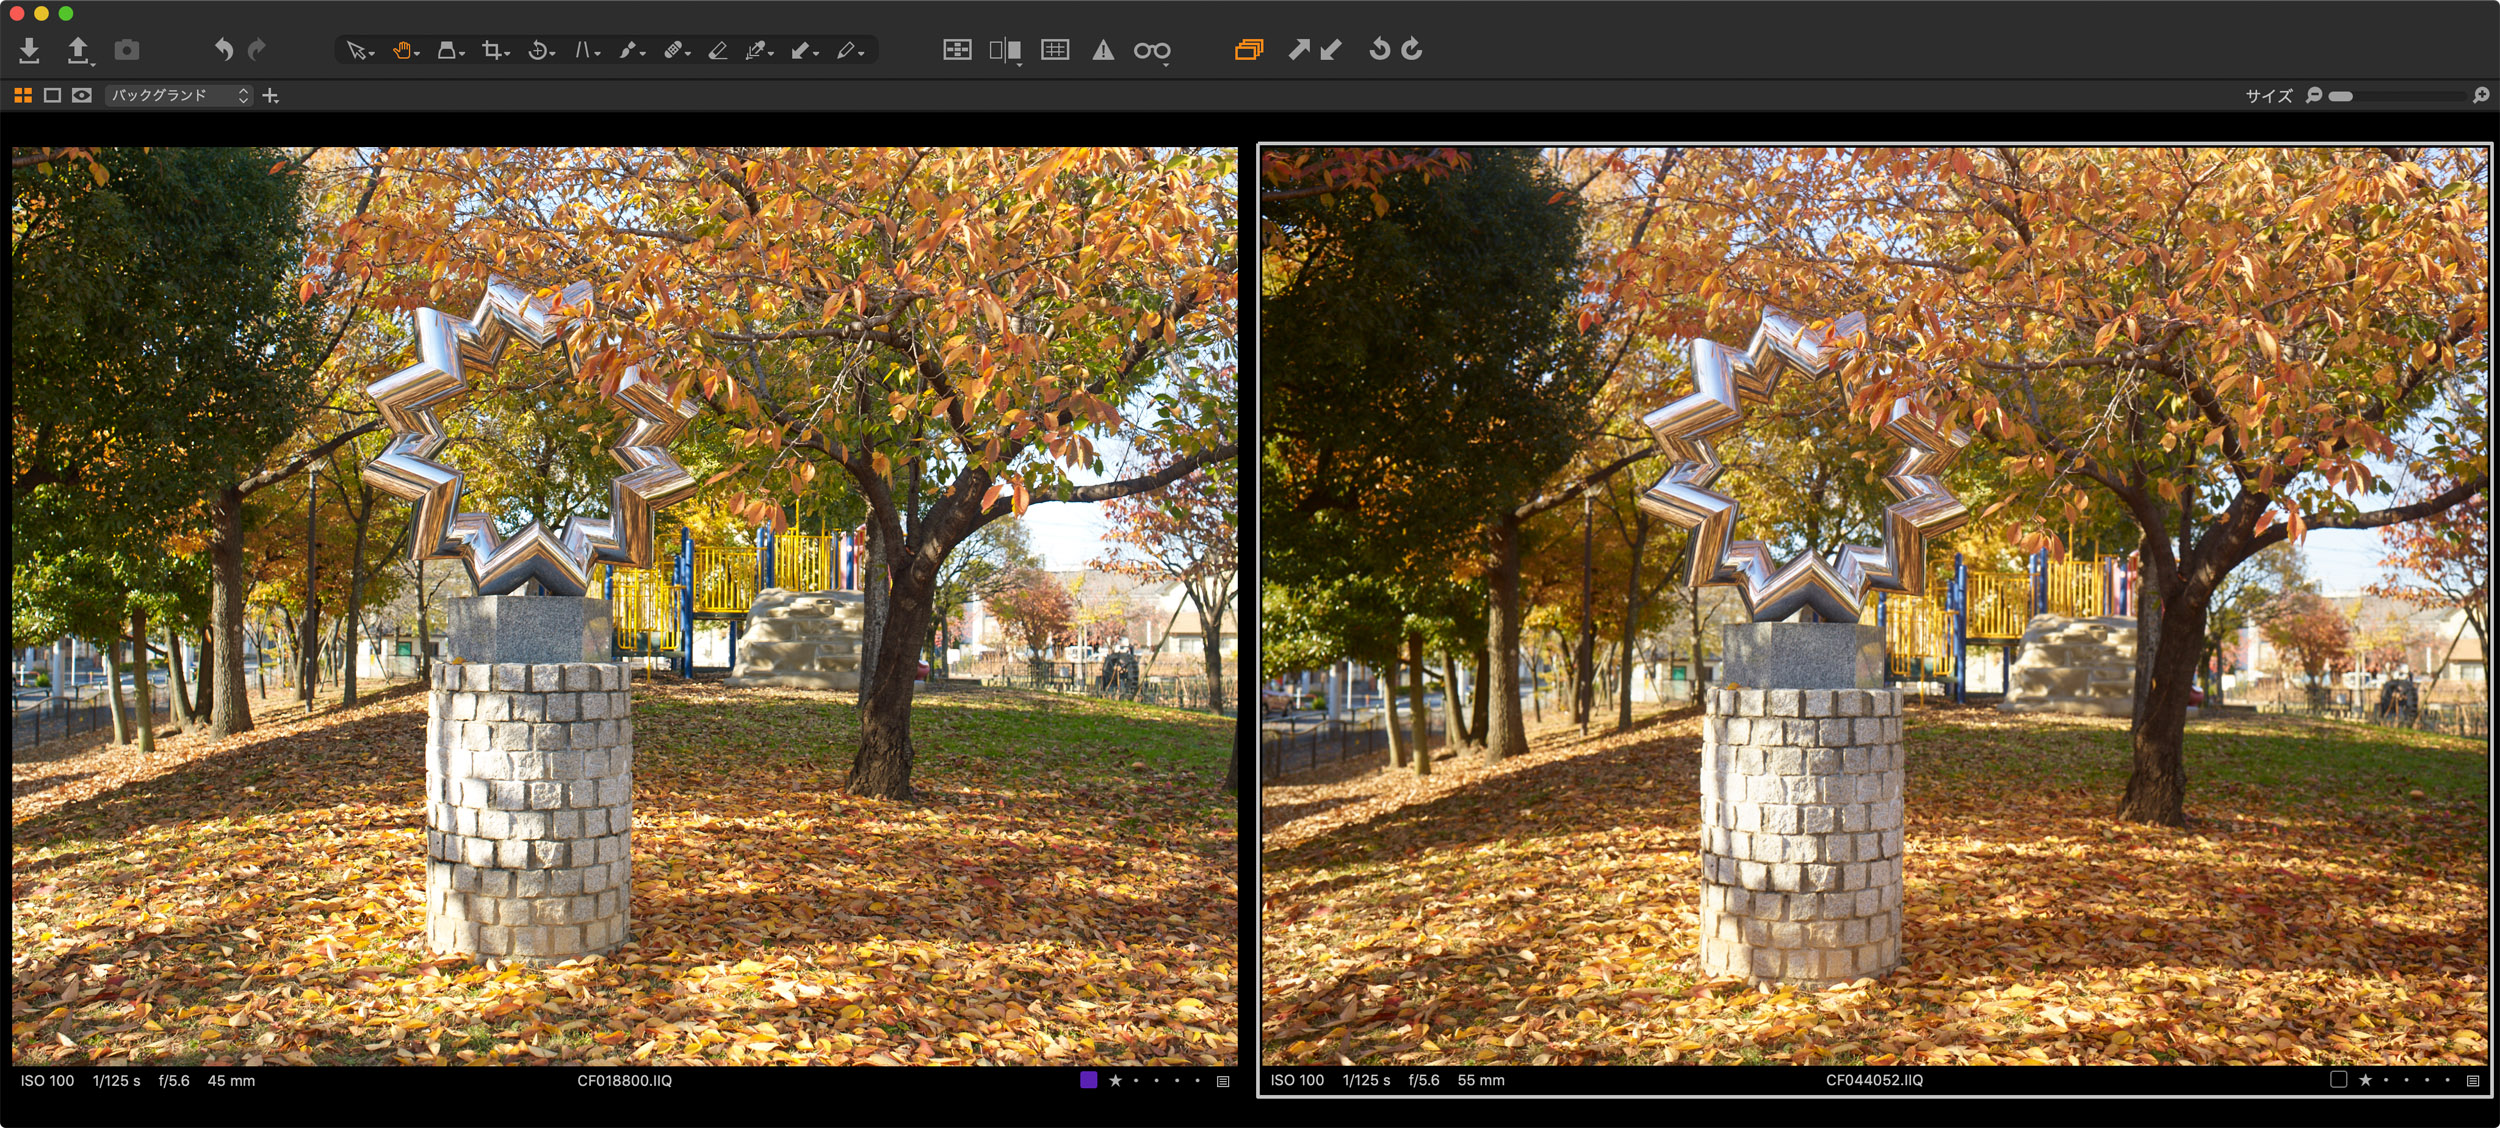Screen dimensions: 2500x1128
Task: Click the Export images icon
Action: (x=78, y=50)
